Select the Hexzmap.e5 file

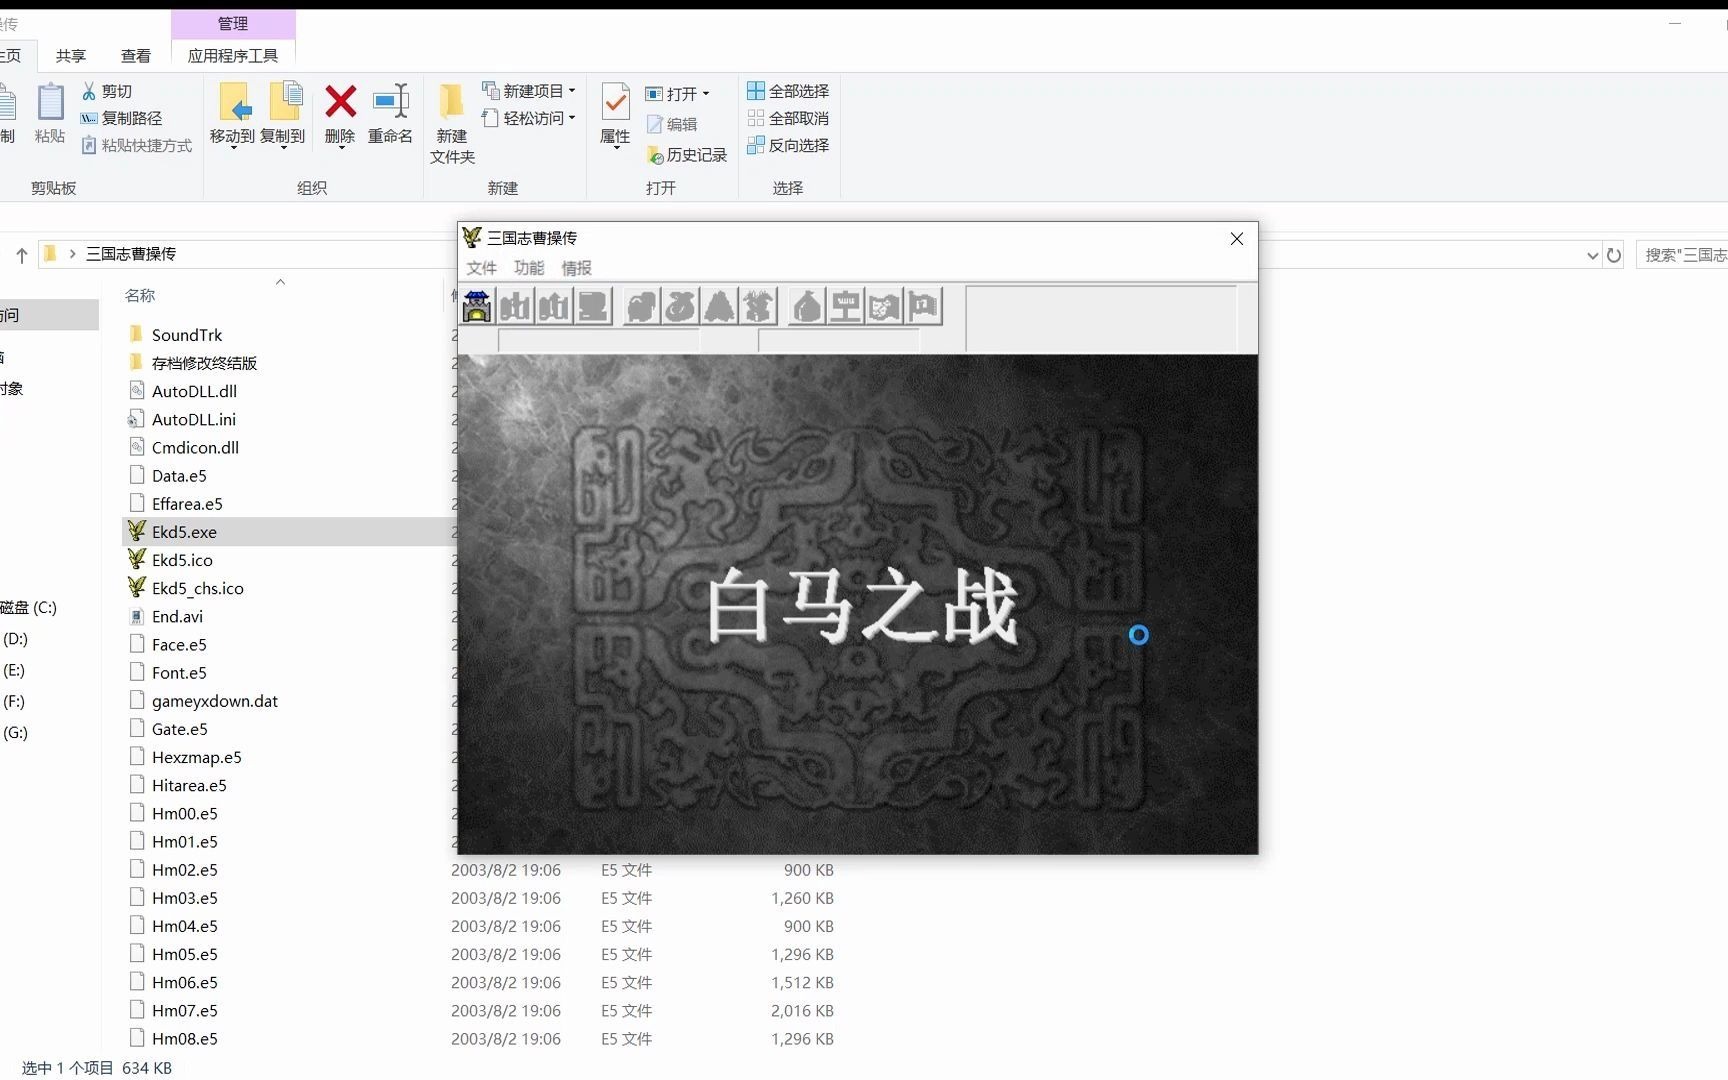tap(197, 757)
